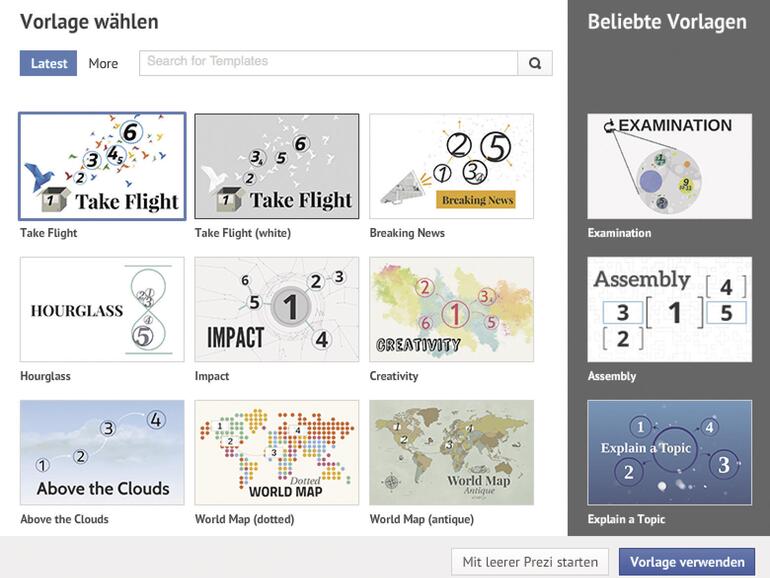Switch to the More tab

tap(103, 63)
